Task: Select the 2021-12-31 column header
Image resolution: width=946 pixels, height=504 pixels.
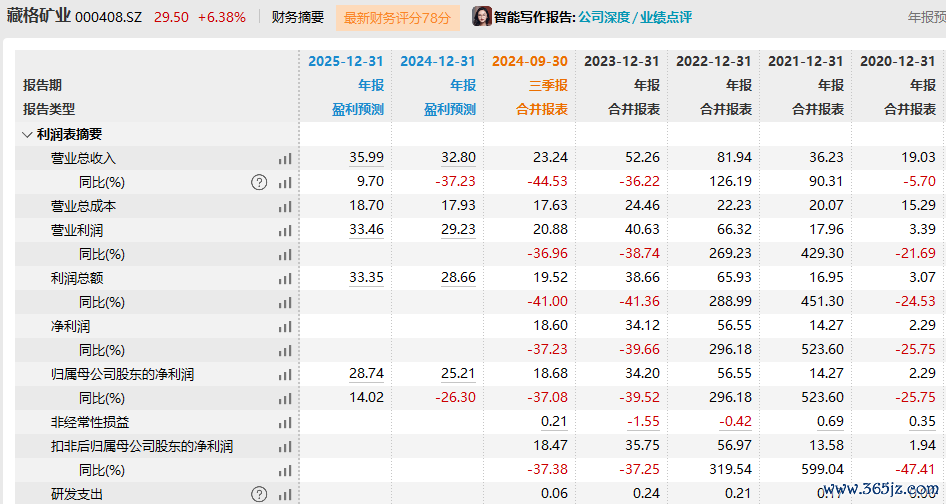Action: [805, 62]
